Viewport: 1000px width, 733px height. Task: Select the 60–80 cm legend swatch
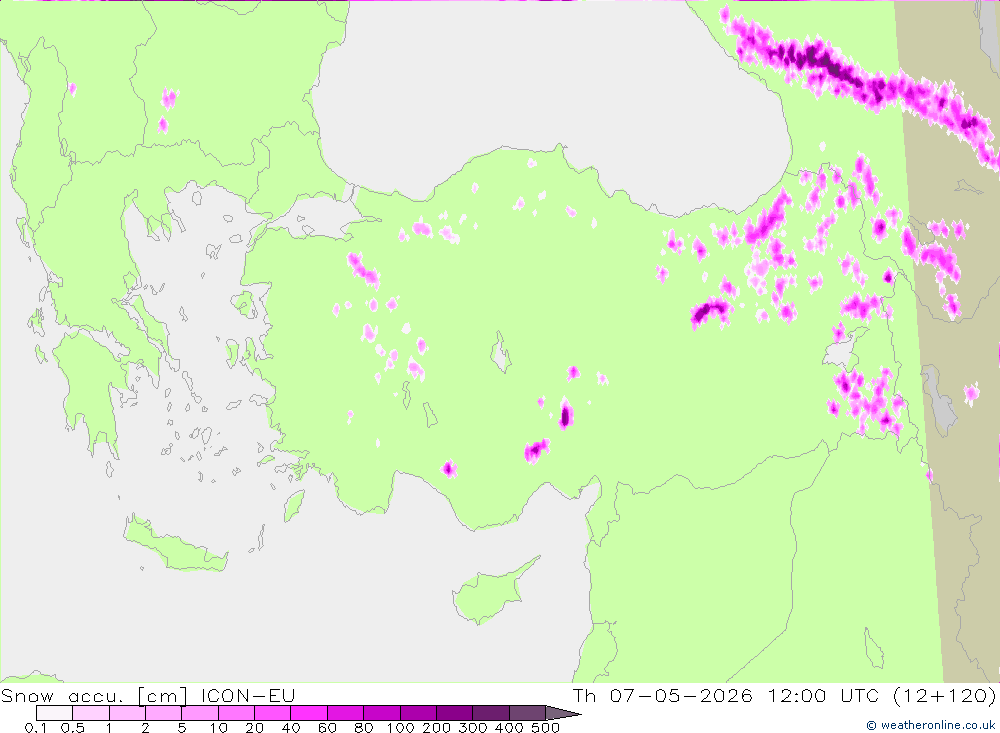point(345,713)
